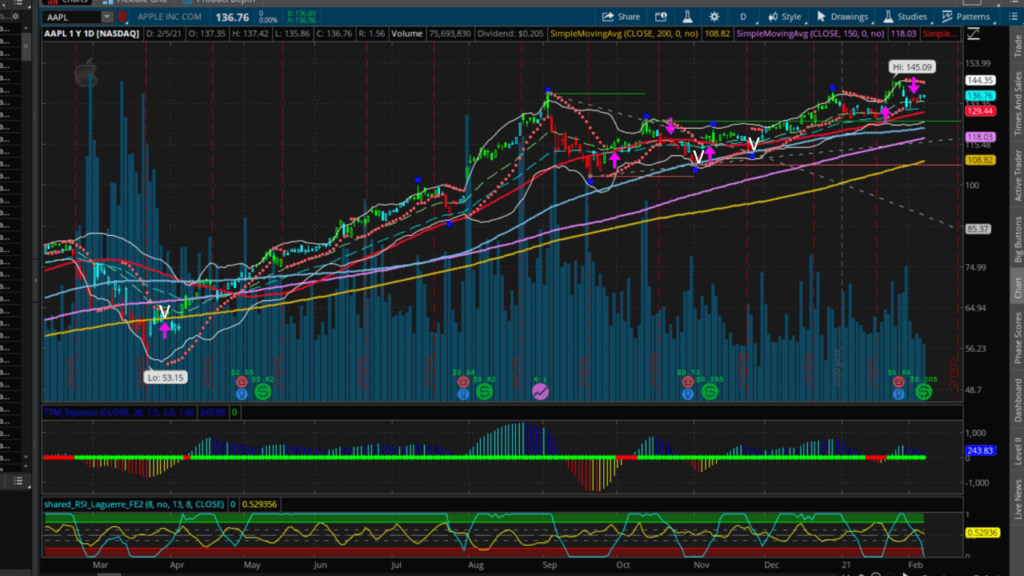
Task: Open the Active Trader side tab
Action: tap(1017, 176)
